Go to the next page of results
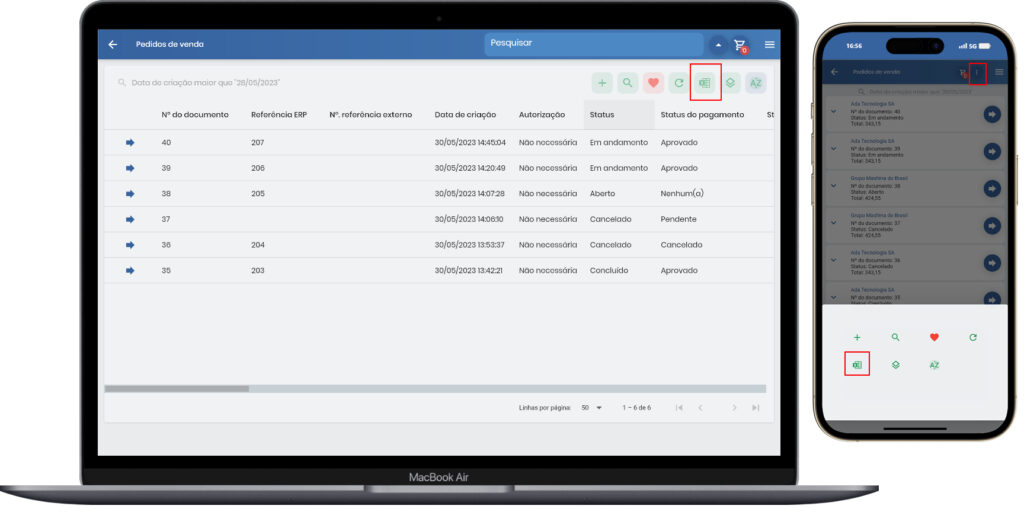The image size is (1024, 512). [734, 408]
